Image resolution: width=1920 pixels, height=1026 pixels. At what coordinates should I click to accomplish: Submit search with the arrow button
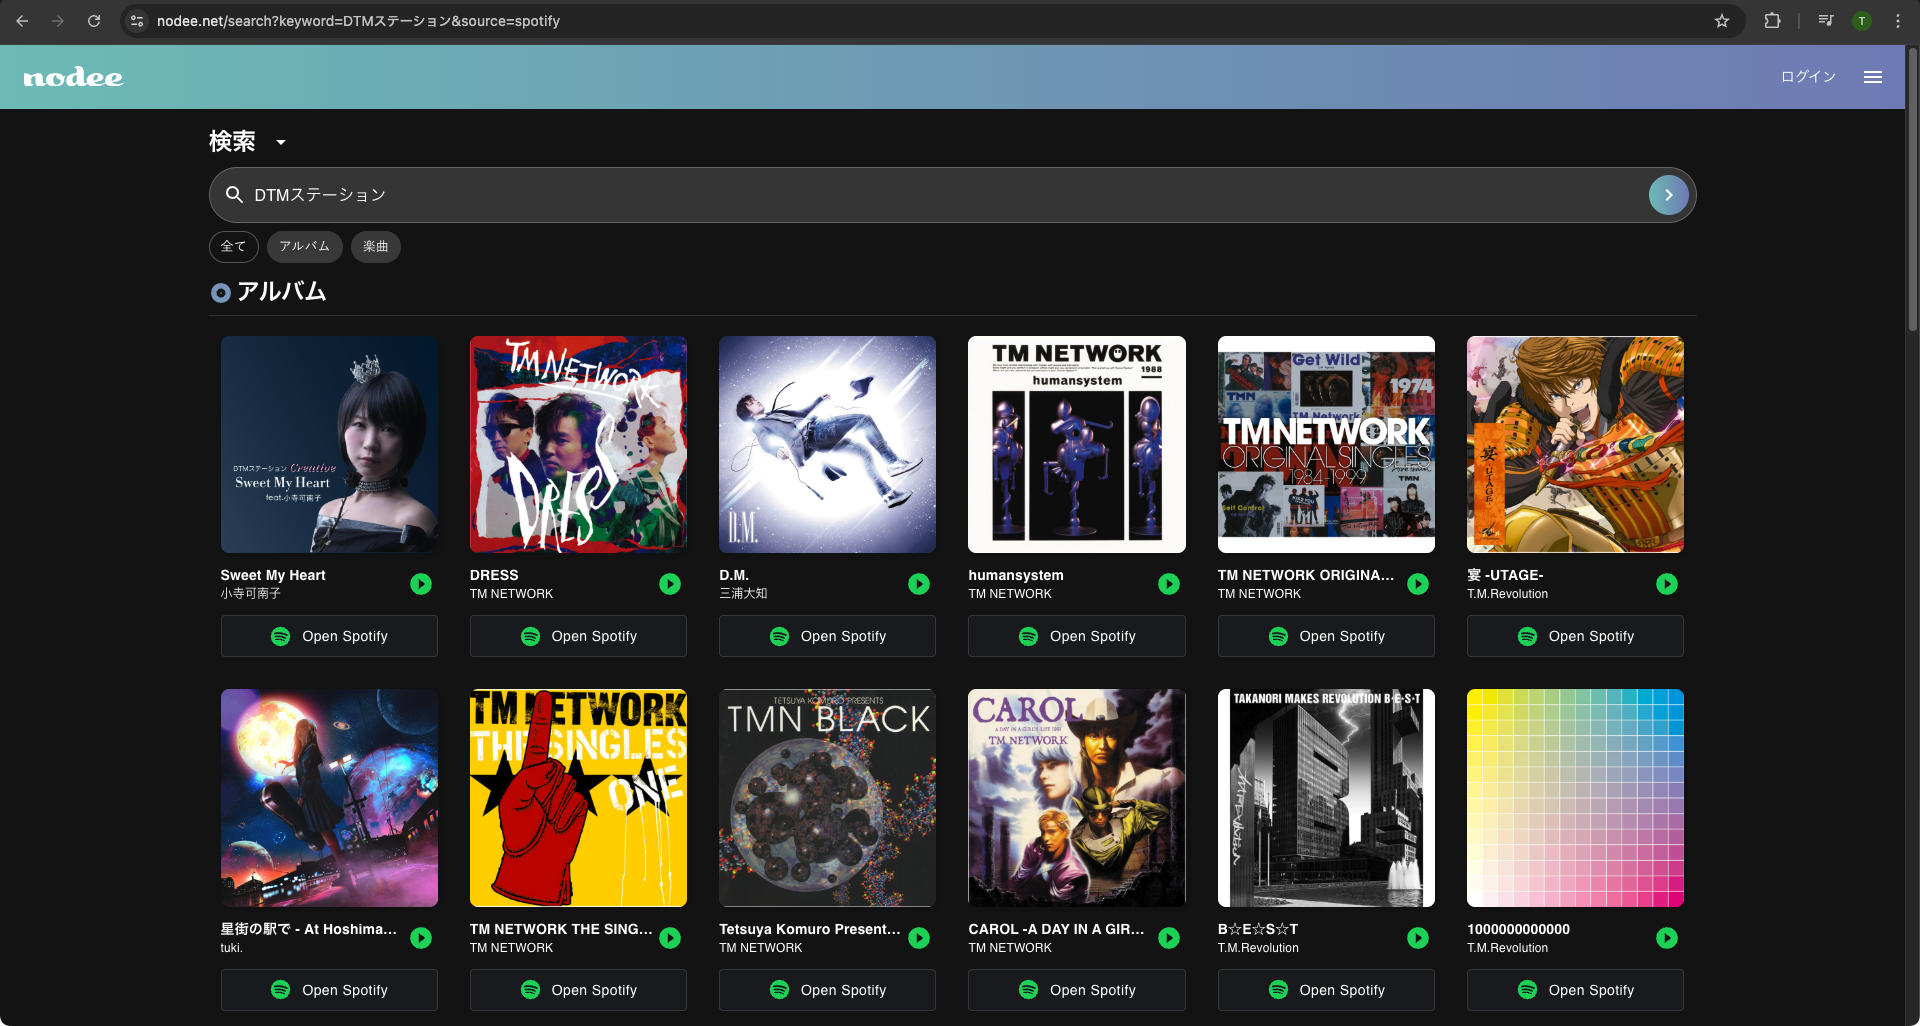[x=1668, y=195]
